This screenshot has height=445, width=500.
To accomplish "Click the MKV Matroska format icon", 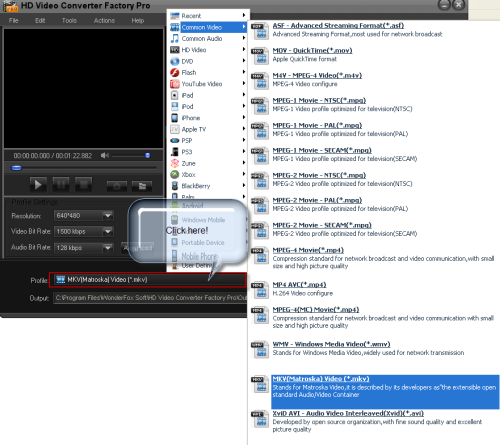I will point(260,384).
